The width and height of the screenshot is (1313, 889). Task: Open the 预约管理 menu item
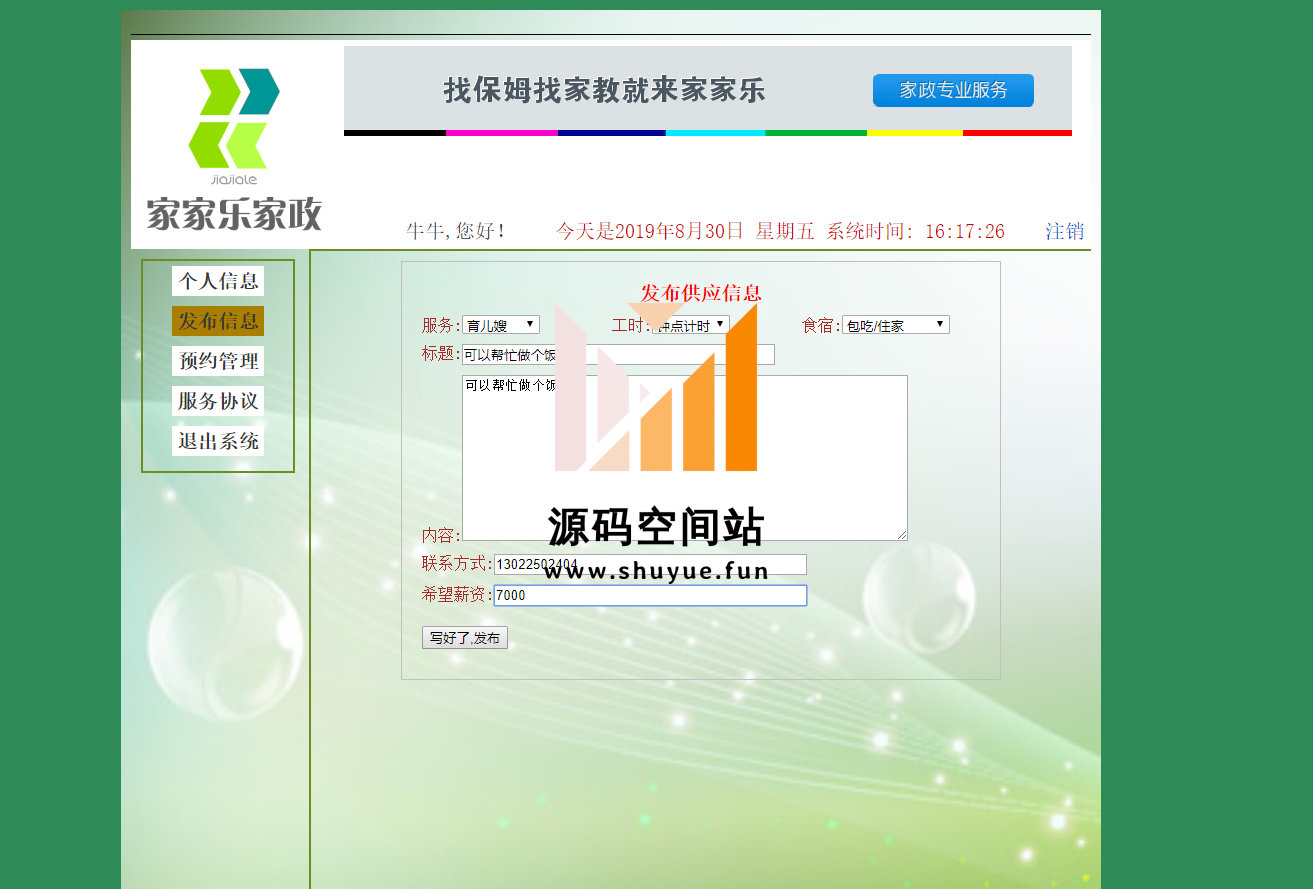click(218, 361)
